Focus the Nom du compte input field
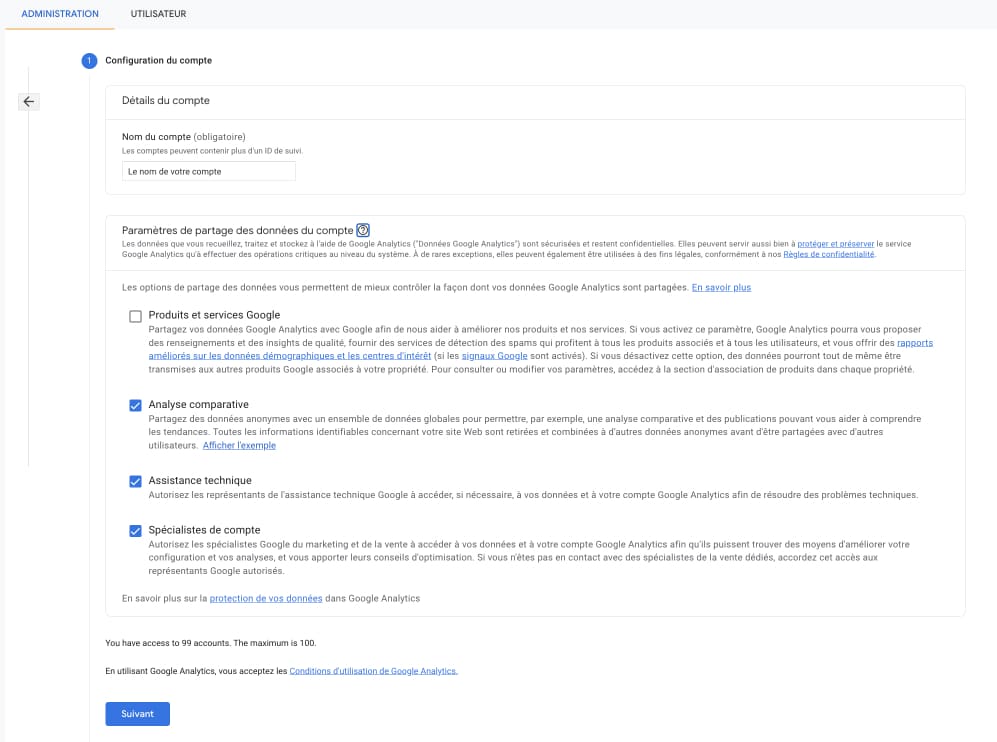997x742 pixels. 209,172
